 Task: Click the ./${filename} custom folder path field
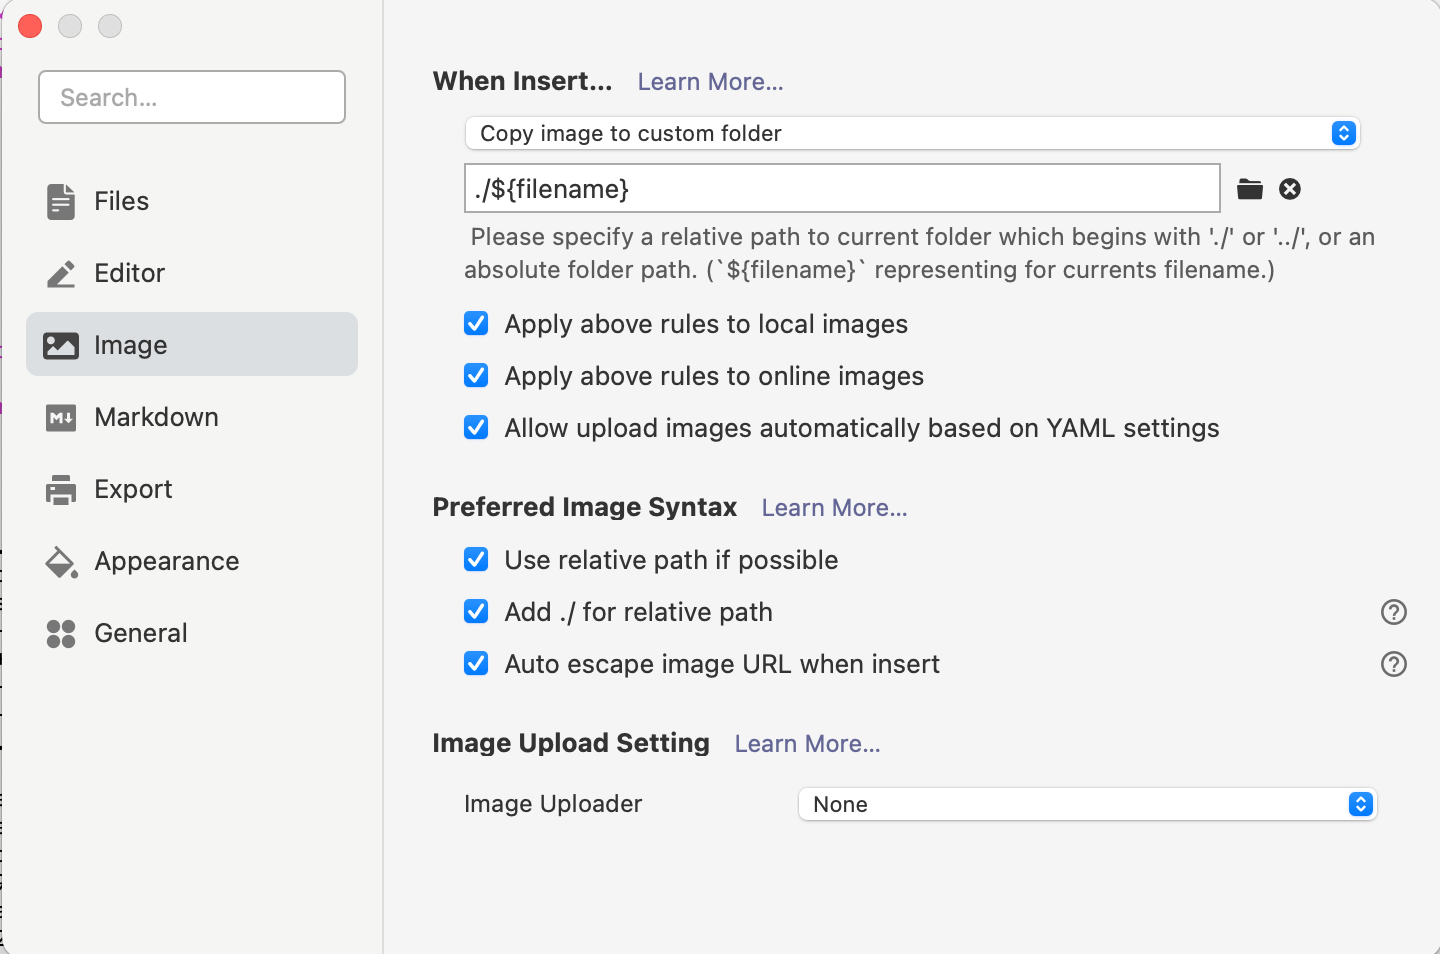841,189
